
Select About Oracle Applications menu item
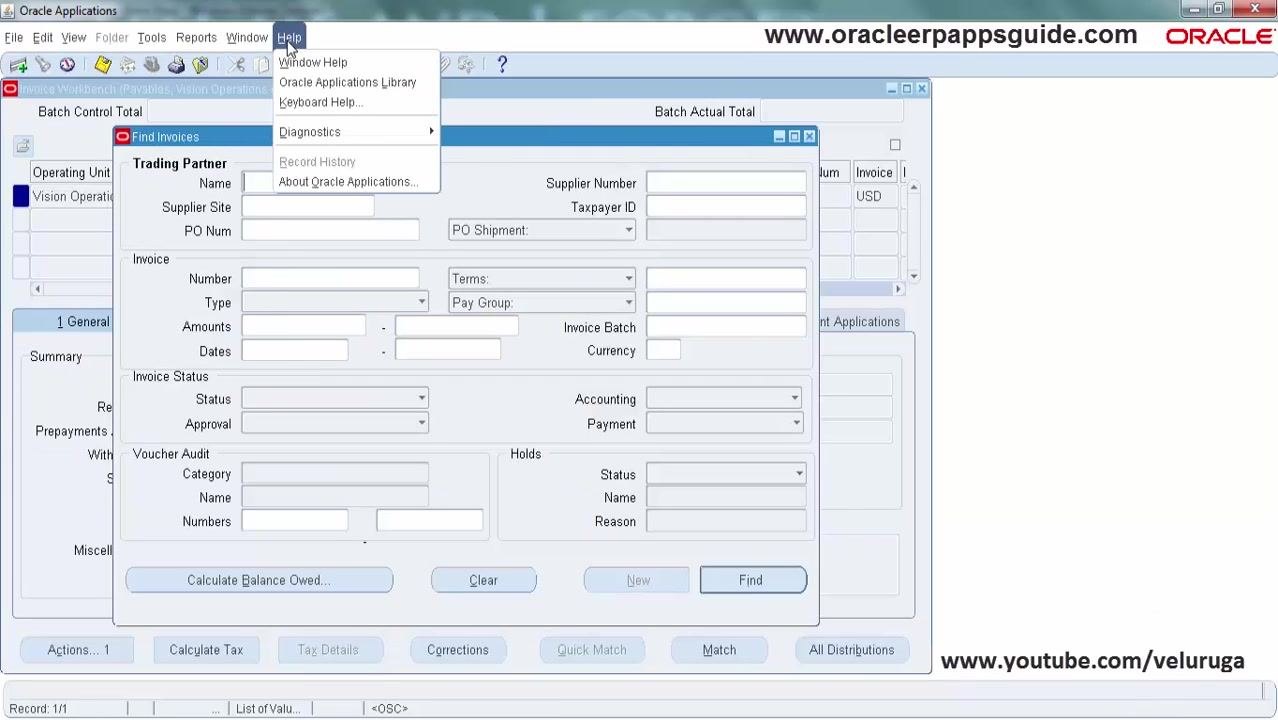pyautogui.click(x=356, y=182)
